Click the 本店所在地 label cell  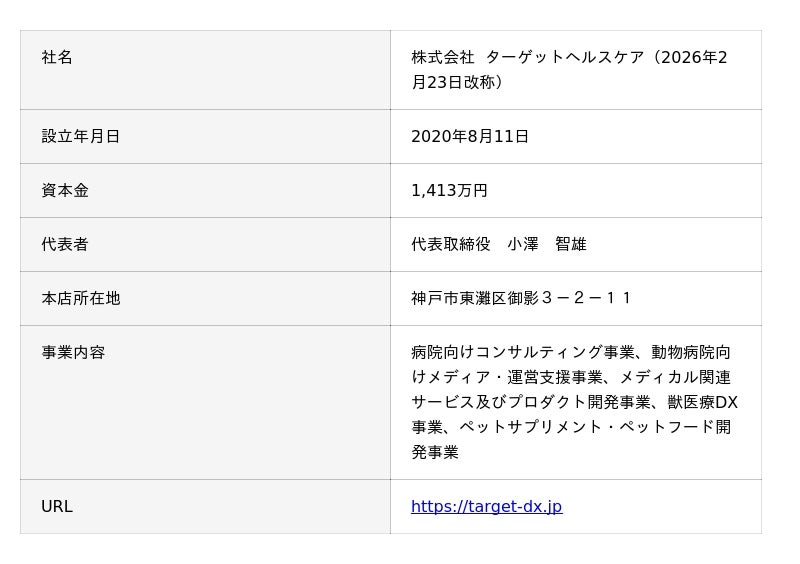(x=80, y=298)
